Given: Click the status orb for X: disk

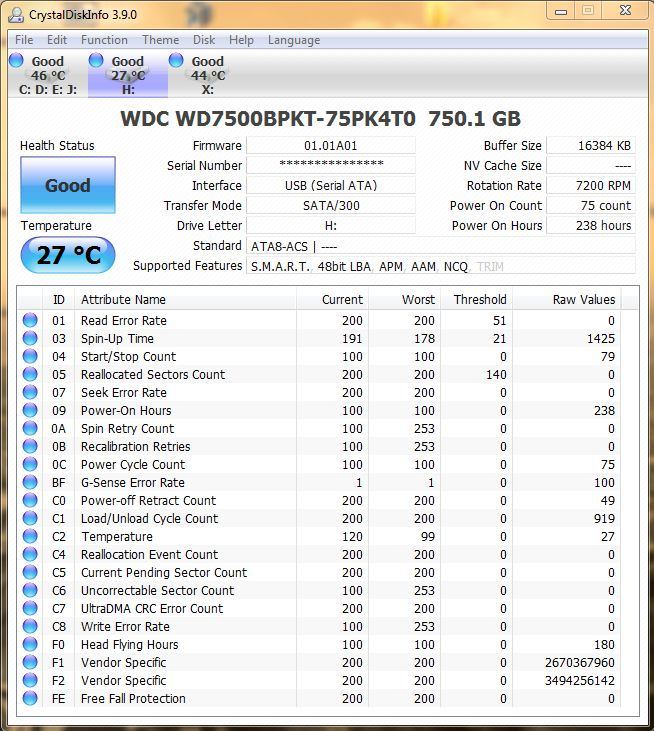Looking at the screenshot, I should [176, 61].
